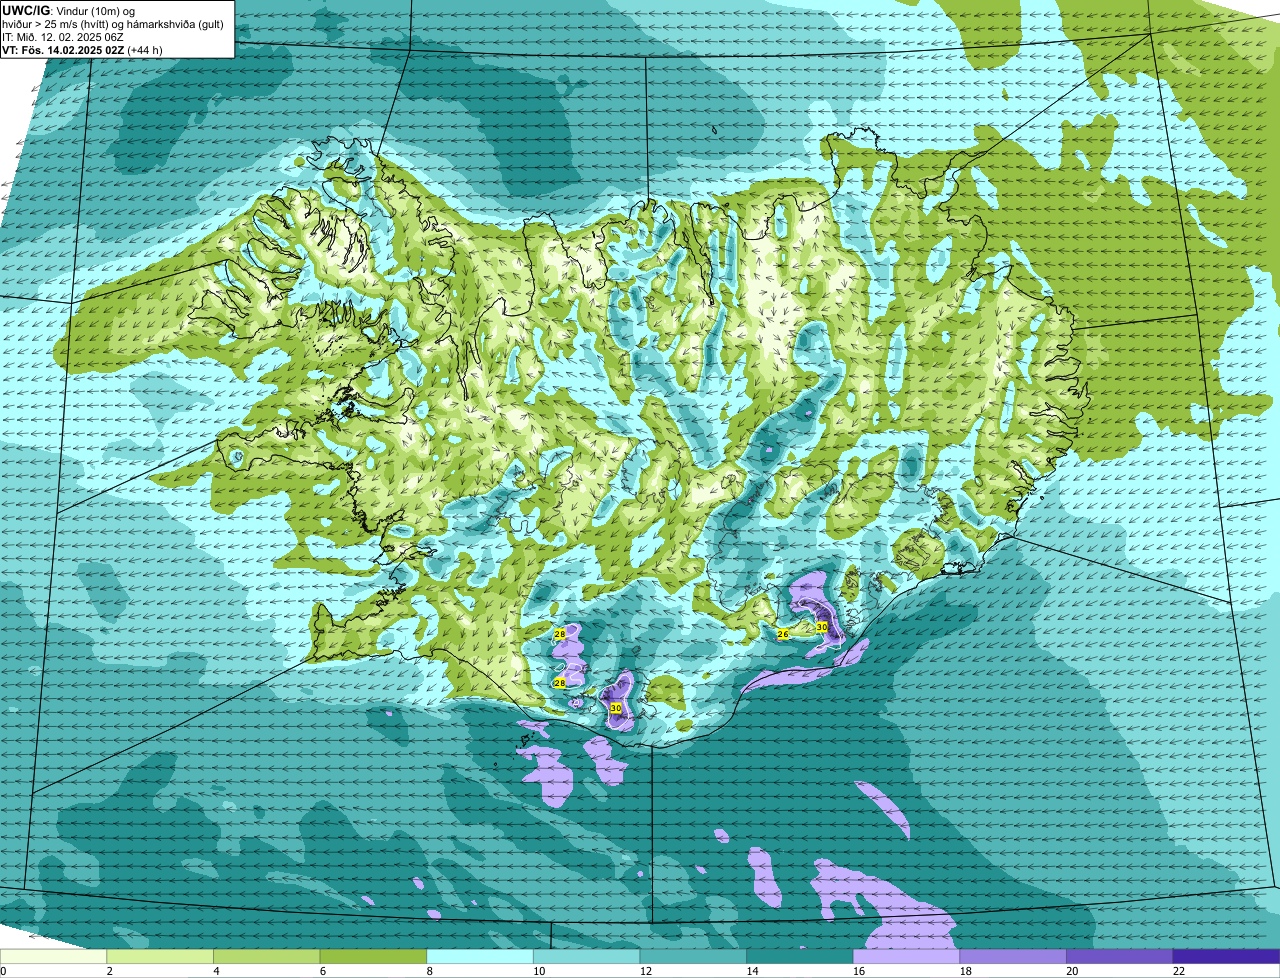Click the 0–2 m/s palest legend swatch

tap(53, 957)
